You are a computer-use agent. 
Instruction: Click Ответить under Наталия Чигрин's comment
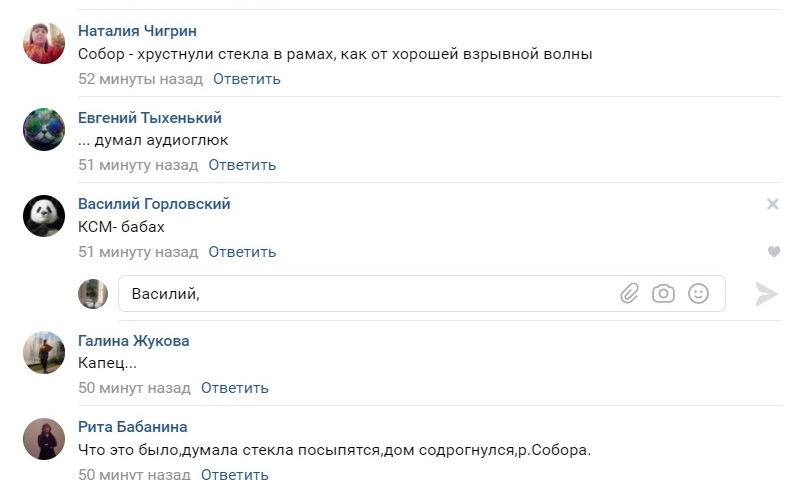[x=247, y=79]
